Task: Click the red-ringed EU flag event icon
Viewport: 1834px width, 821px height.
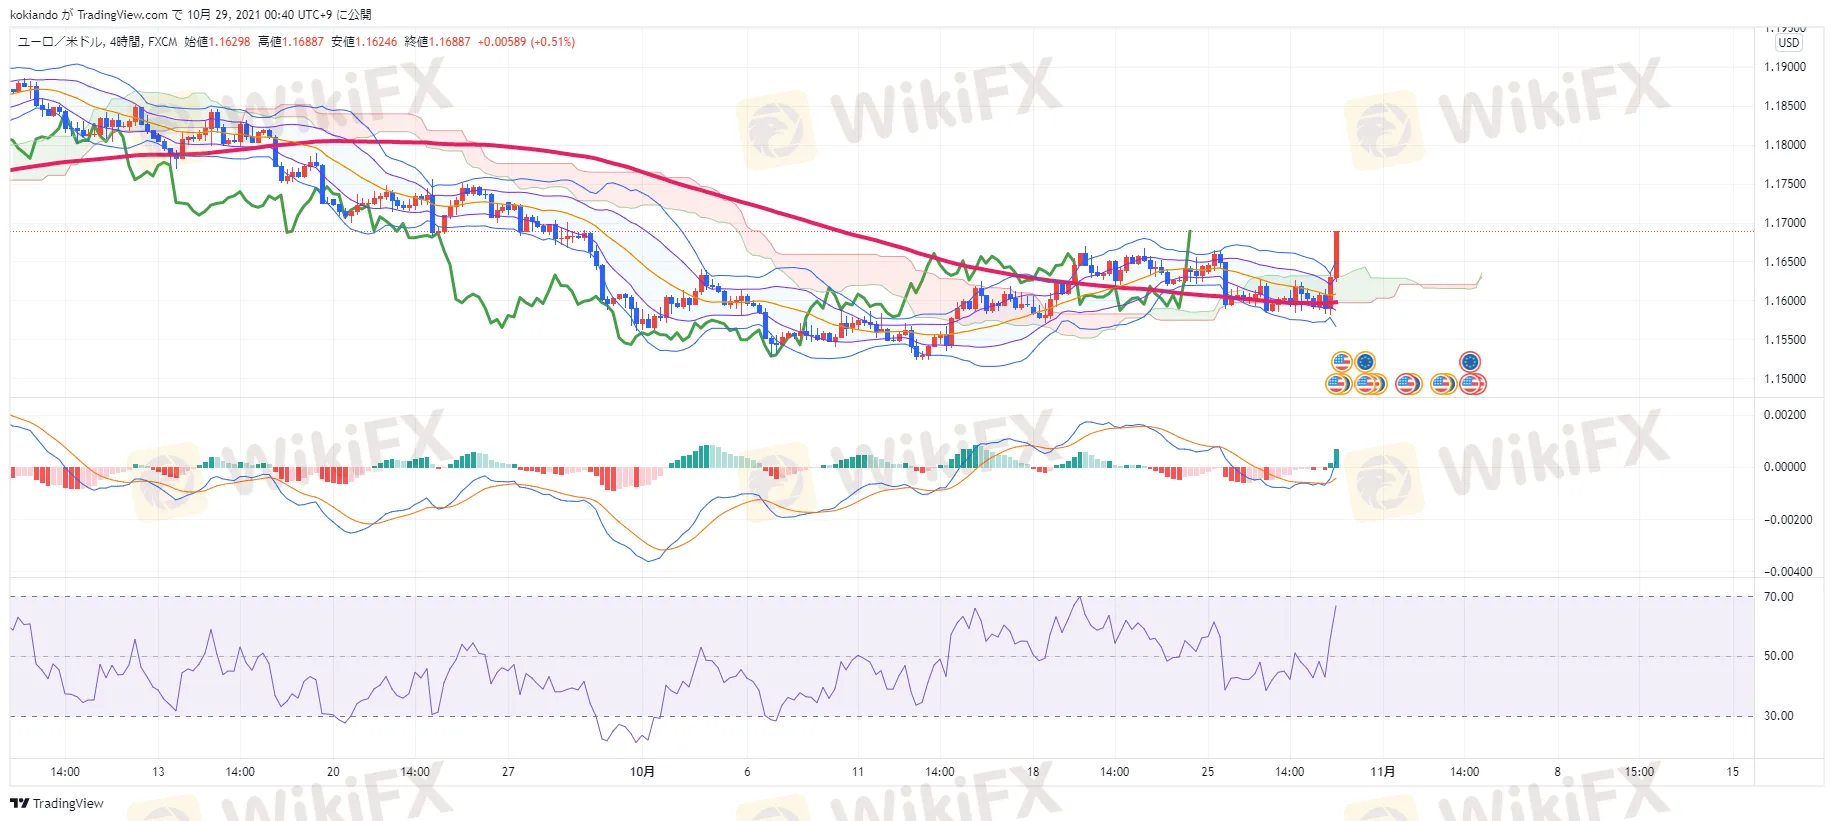Action: tap(1469, 362)
